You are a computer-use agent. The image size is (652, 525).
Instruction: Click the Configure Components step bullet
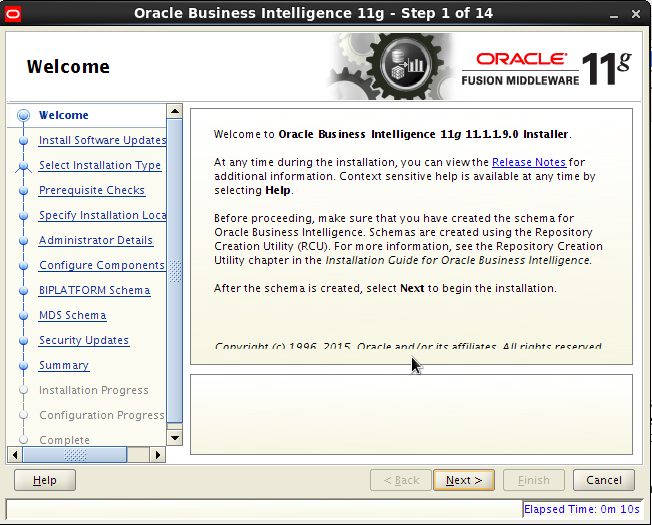pyautogui.click(x=24, y=266)
